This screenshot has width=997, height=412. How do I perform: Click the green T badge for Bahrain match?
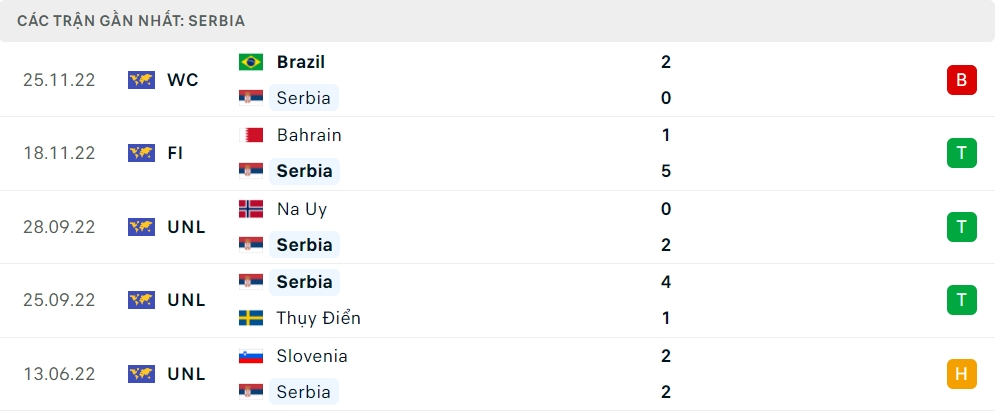tap(961, 153)
